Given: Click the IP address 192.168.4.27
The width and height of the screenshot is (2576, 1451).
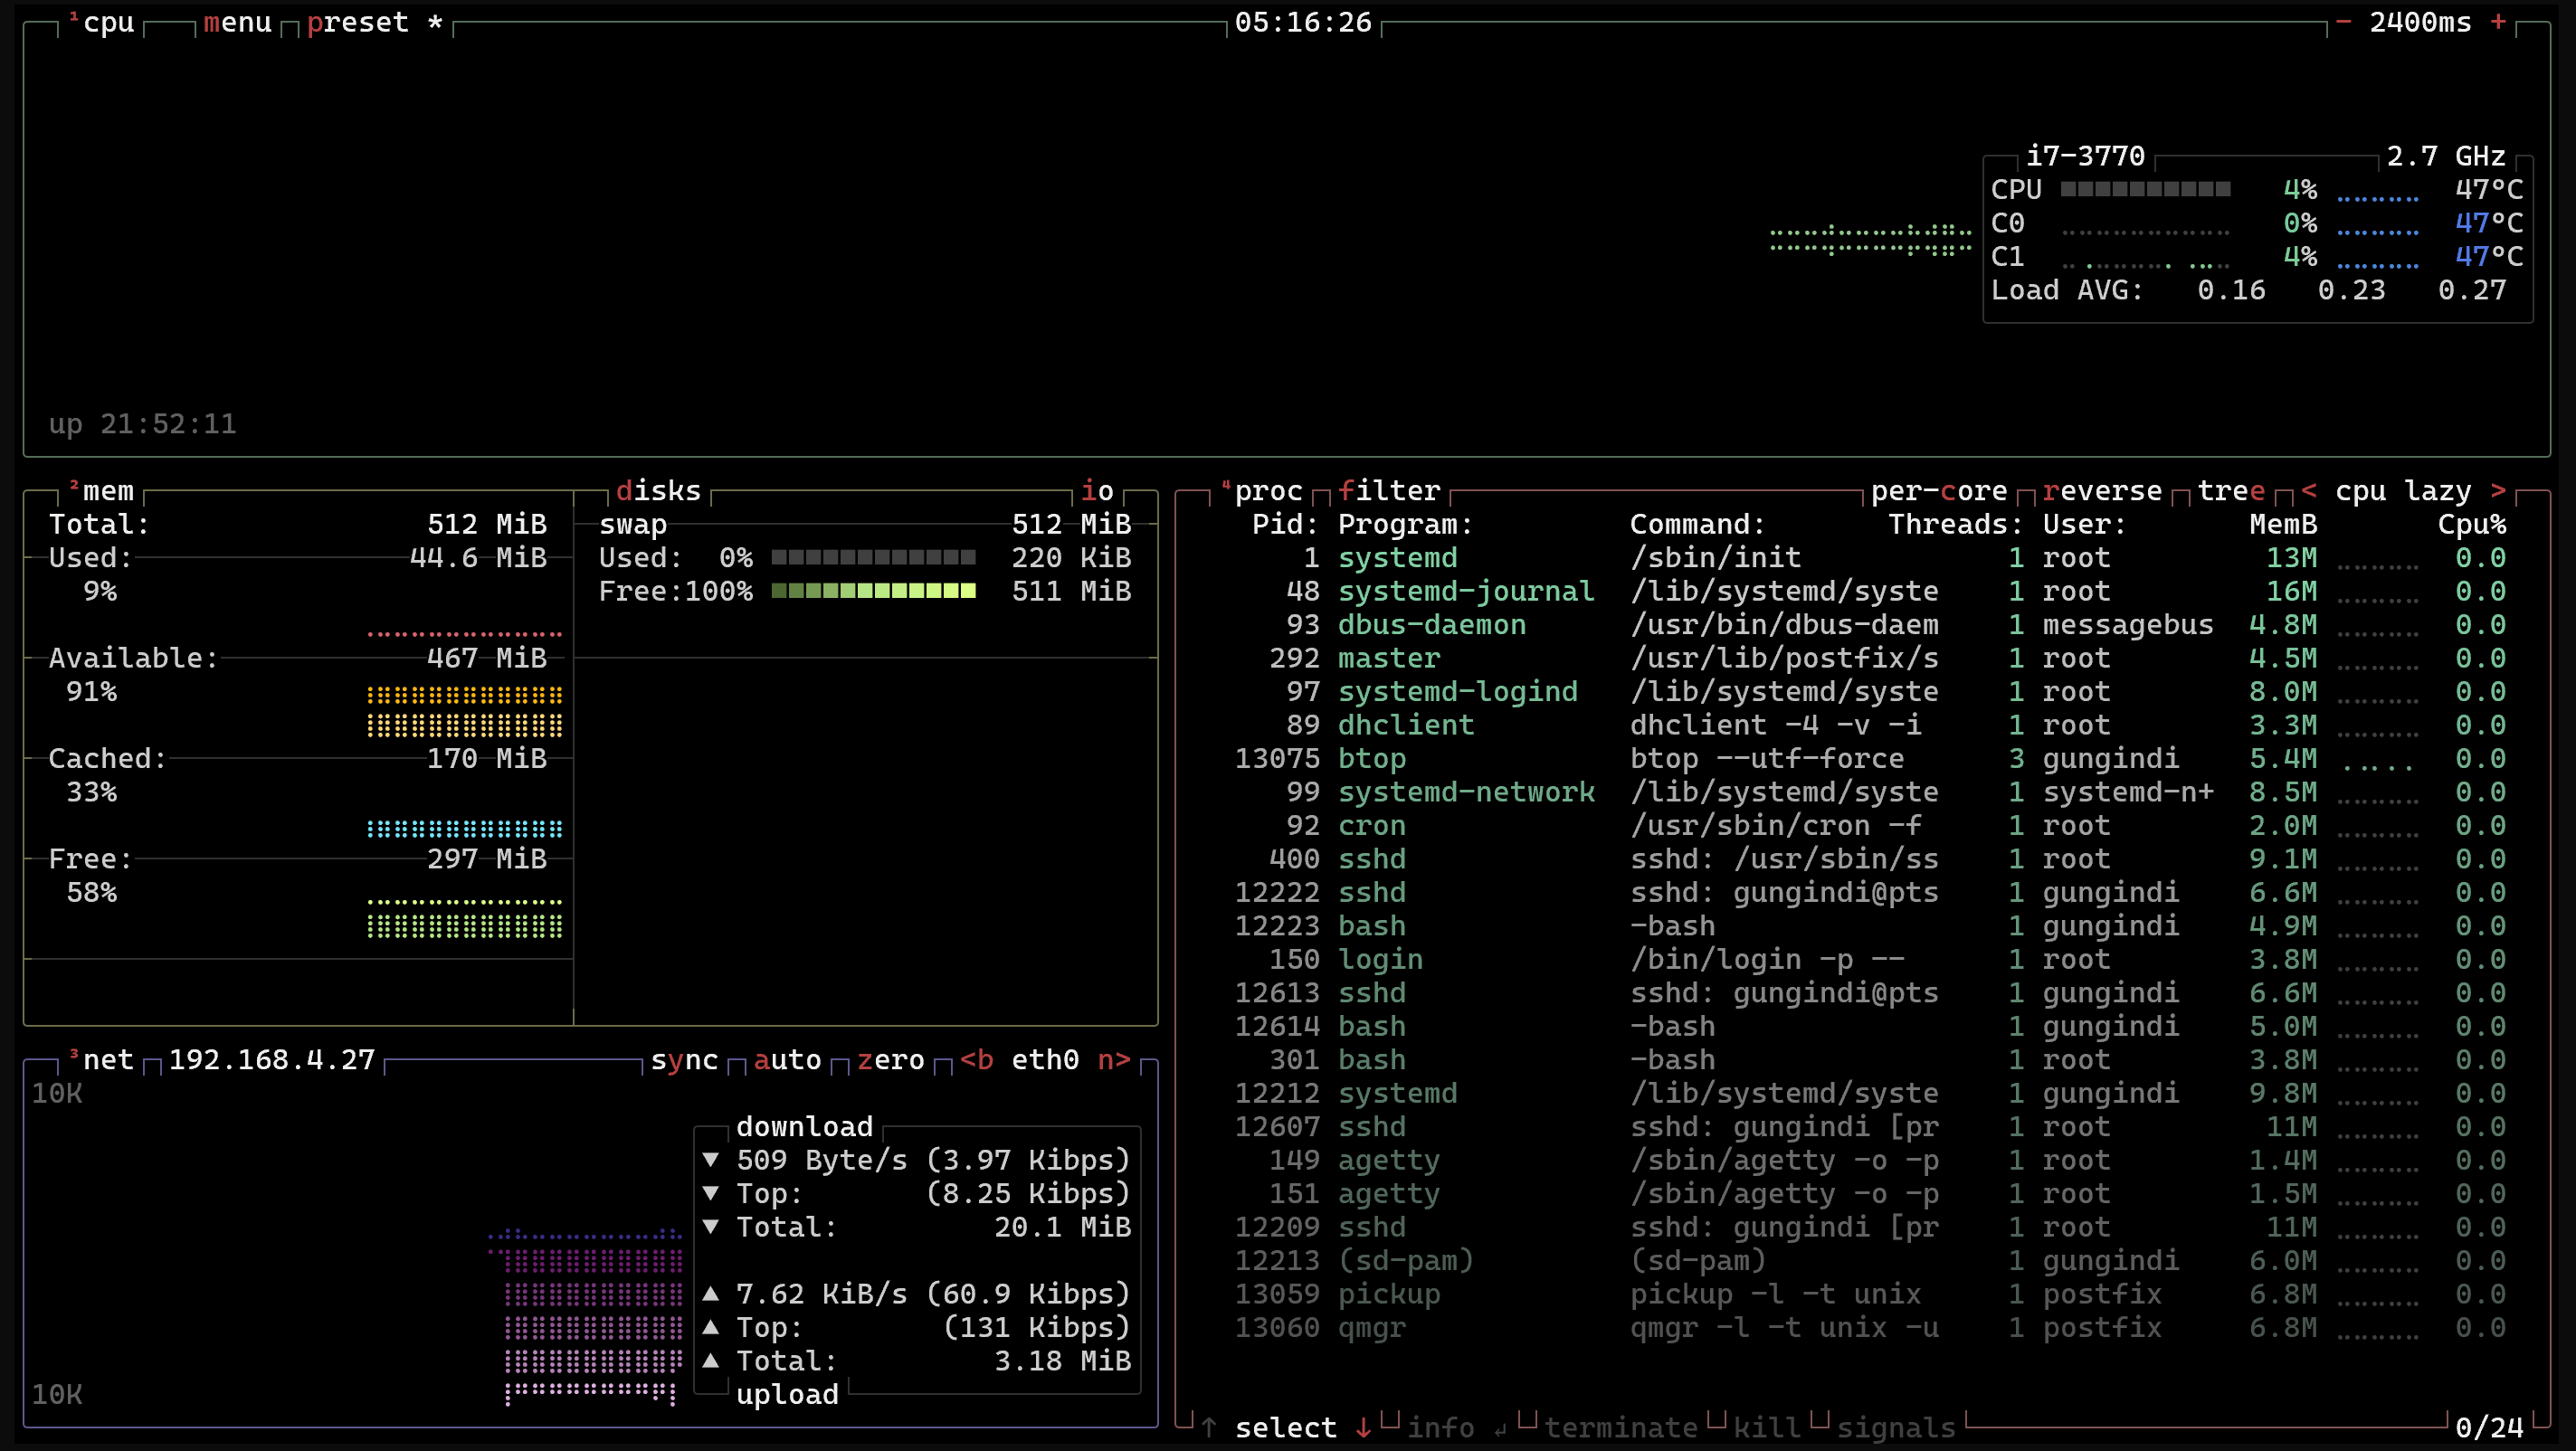Looking at the screenshot, I should point(271,1060).
